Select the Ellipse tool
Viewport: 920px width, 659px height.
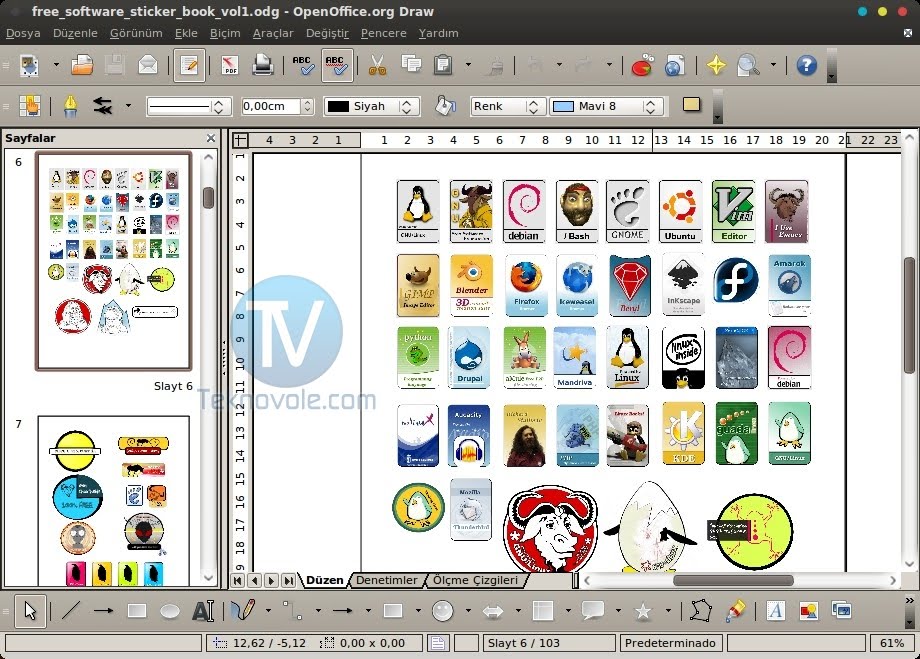click(170, 611)
